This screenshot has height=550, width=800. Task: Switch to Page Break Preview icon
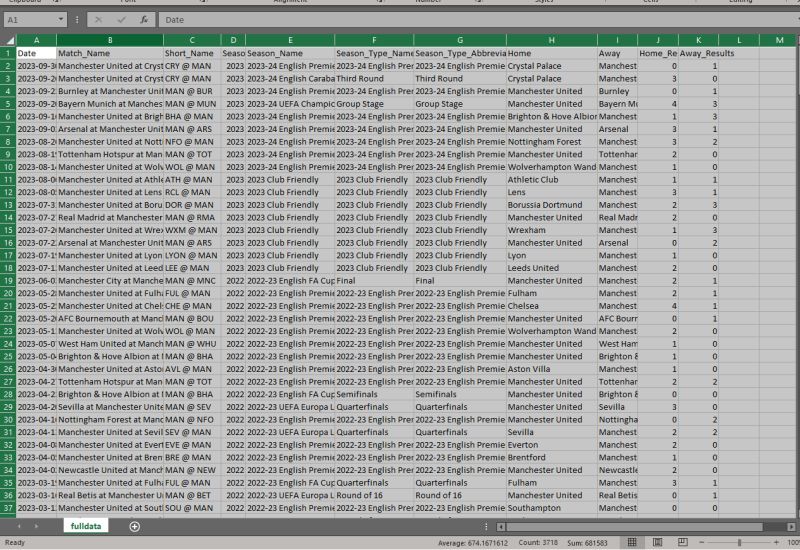pyautogui.click(x=683, y=542)
